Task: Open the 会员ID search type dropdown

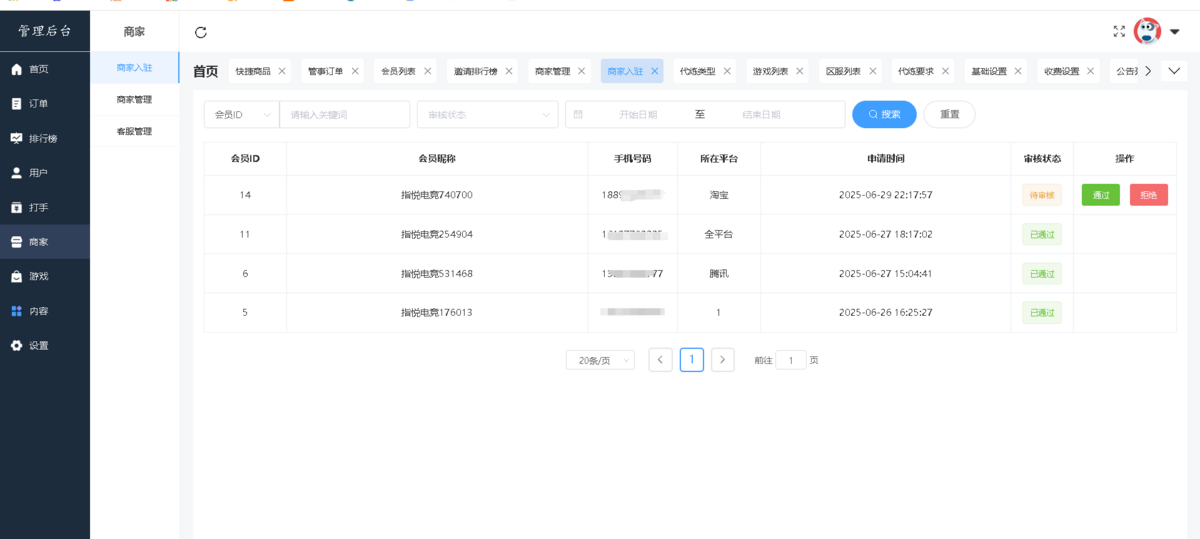Action: click(242, 114)
